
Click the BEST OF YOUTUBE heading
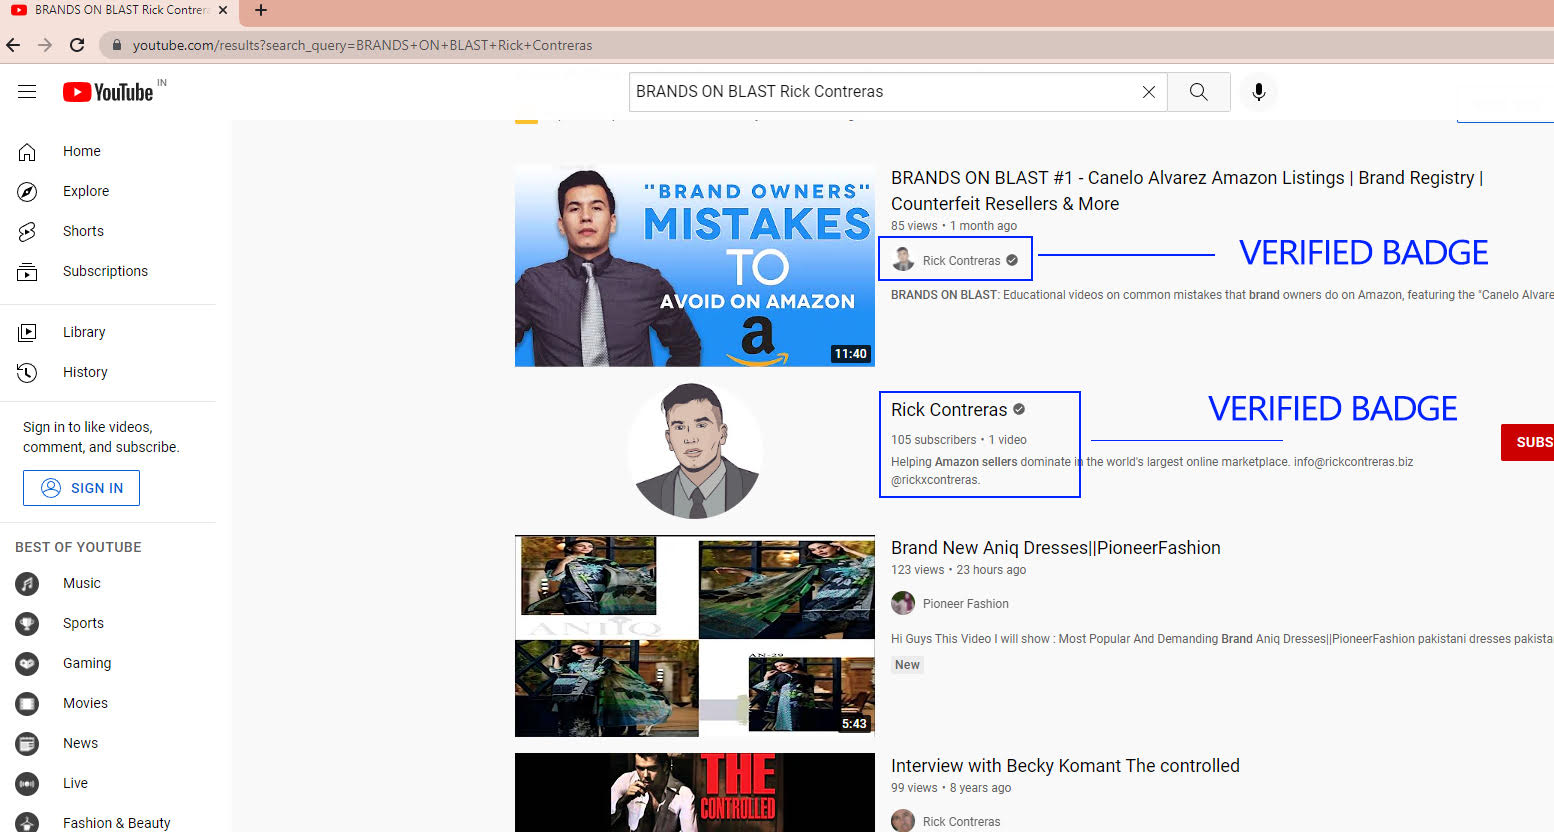pos(78,547)
